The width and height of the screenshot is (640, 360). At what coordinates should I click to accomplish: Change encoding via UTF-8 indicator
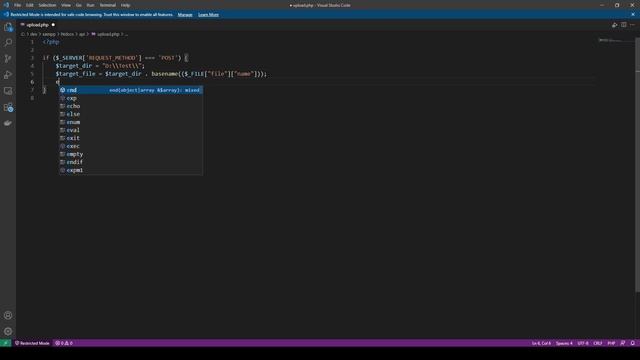coord(583,343)
